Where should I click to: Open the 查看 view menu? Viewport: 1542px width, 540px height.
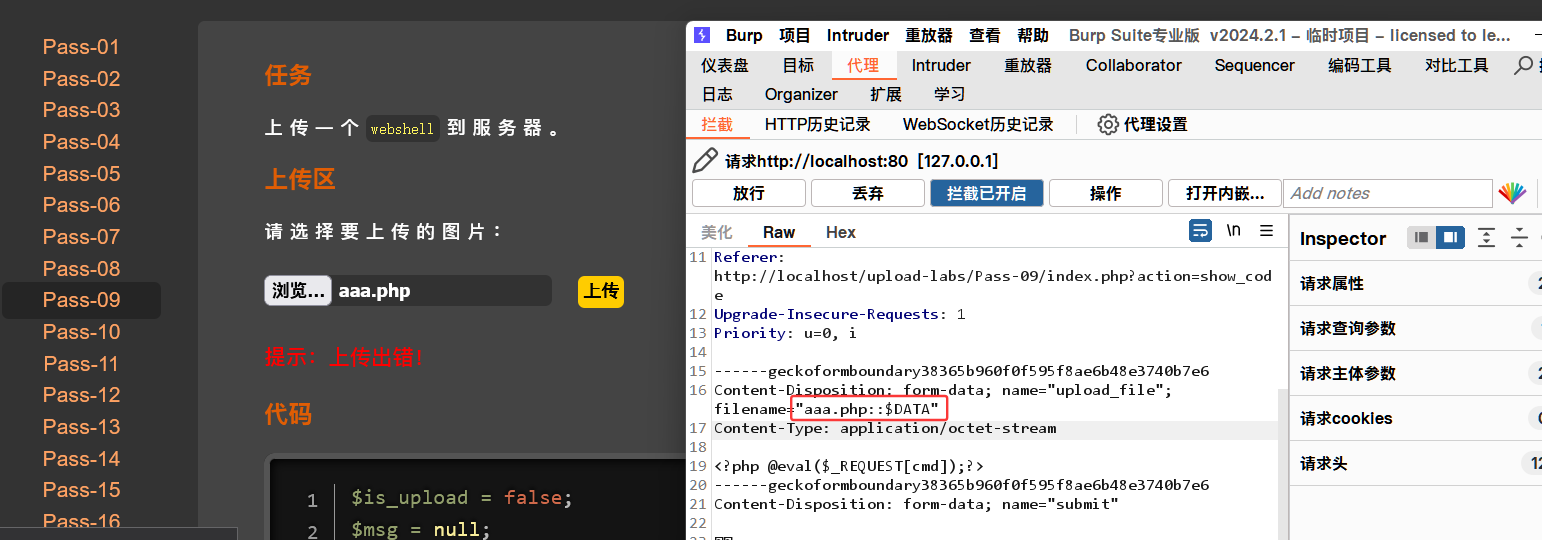click(985, 35)
